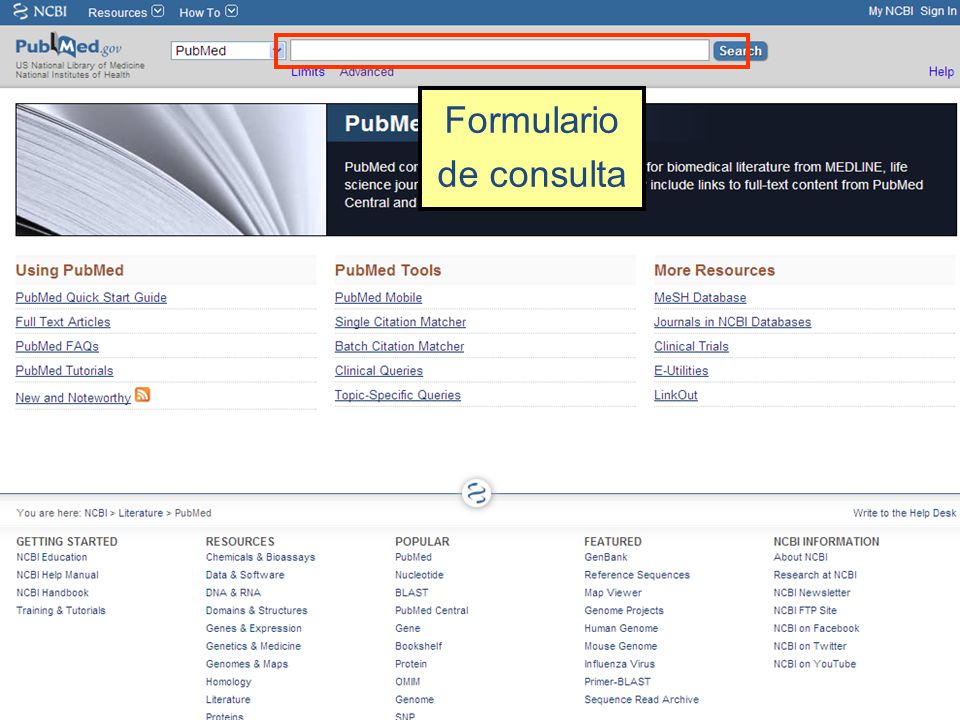Click NCBI in the breadcrumb trail
Image resolution: width=960 pixels, height=720 pixels.
tap(96, 513)
